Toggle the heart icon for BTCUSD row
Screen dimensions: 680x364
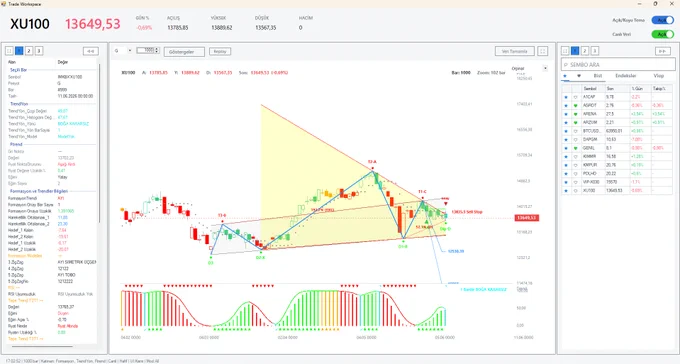click(x=575, y=131)
